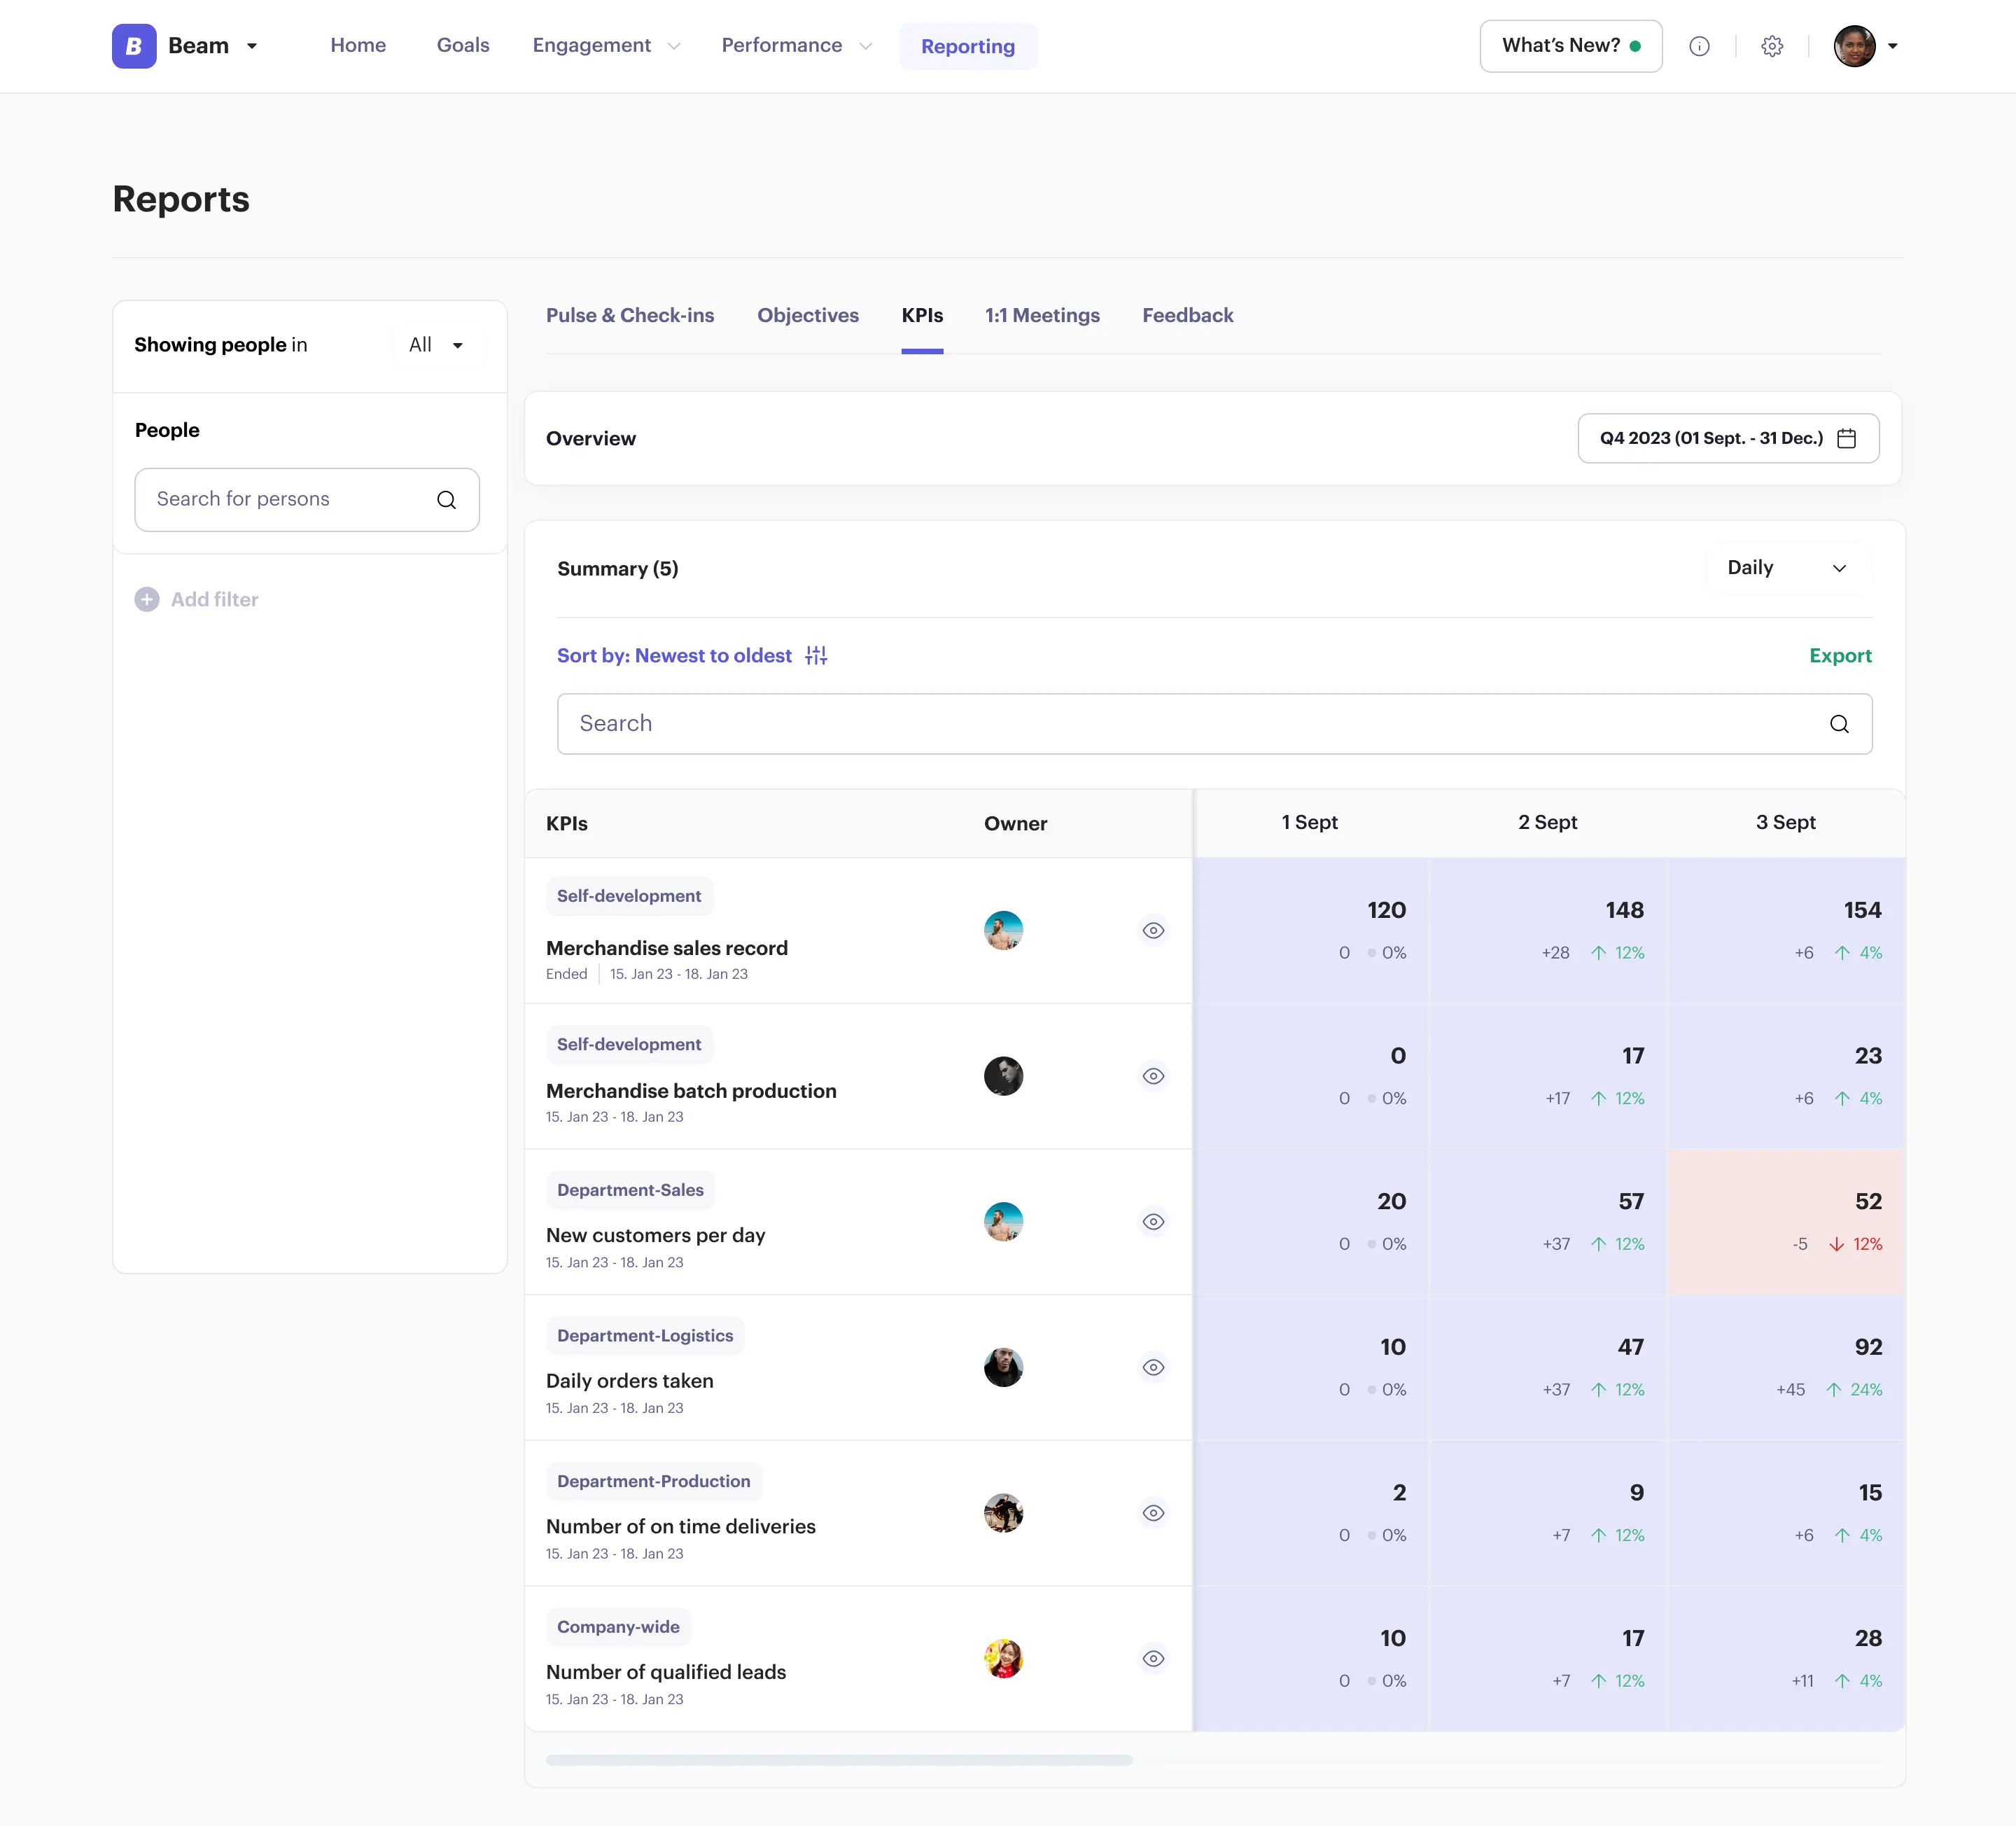
Task: Switch to the 1:1 Meetings tab
Action: tap(1042, 315)
